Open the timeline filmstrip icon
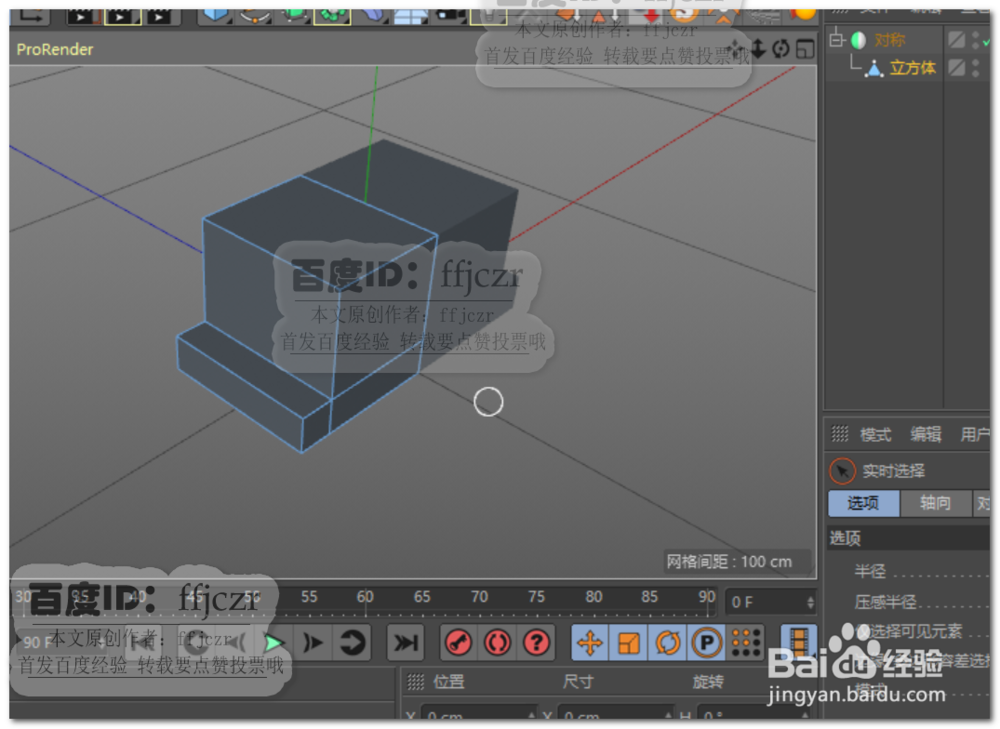This screenshot has height=729, width=1000. pos(799,642)
